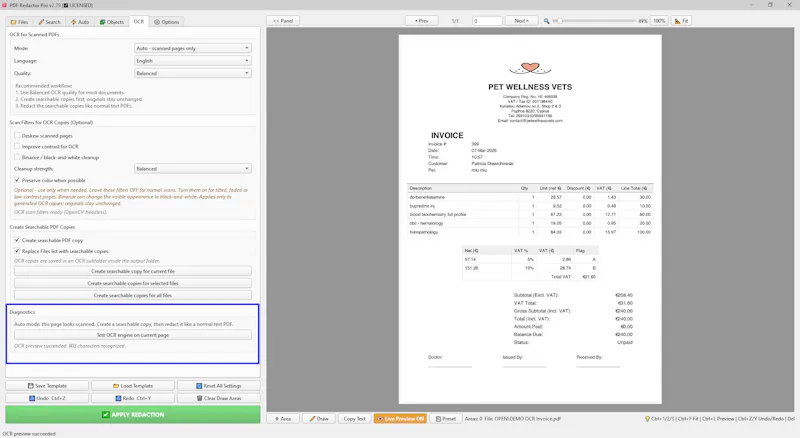
Task: Click the OCR tab
Action: point(139,21)
